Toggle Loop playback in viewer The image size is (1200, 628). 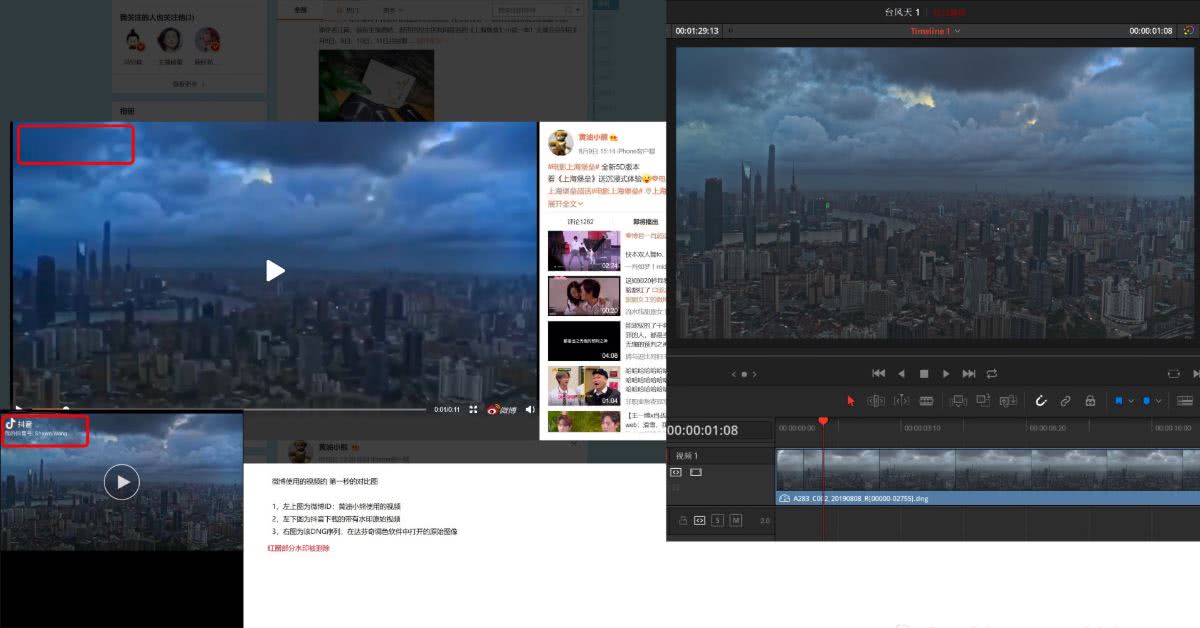[x=991, y=373]
